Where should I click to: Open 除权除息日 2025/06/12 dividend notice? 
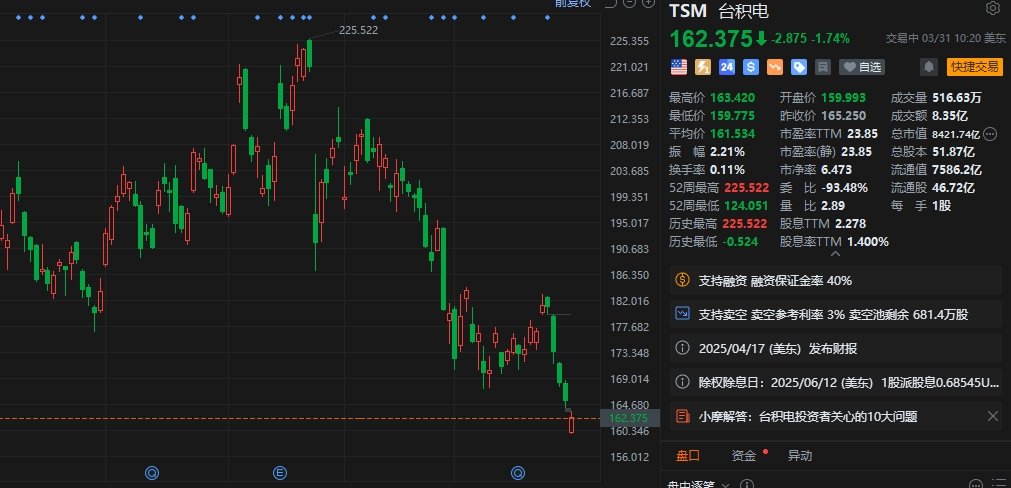(836, 383)
